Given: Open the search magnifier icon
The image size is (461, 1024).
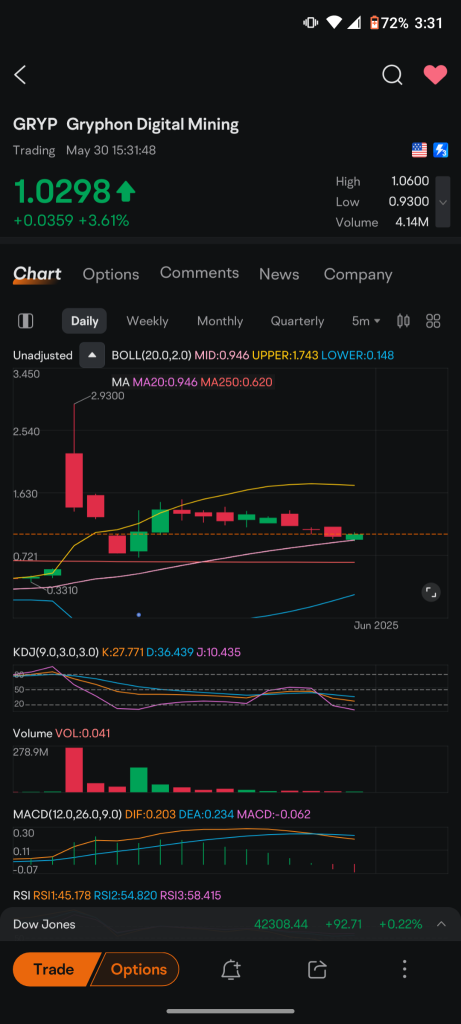Looking at the screenshot, I should click(x=392, y=75).
